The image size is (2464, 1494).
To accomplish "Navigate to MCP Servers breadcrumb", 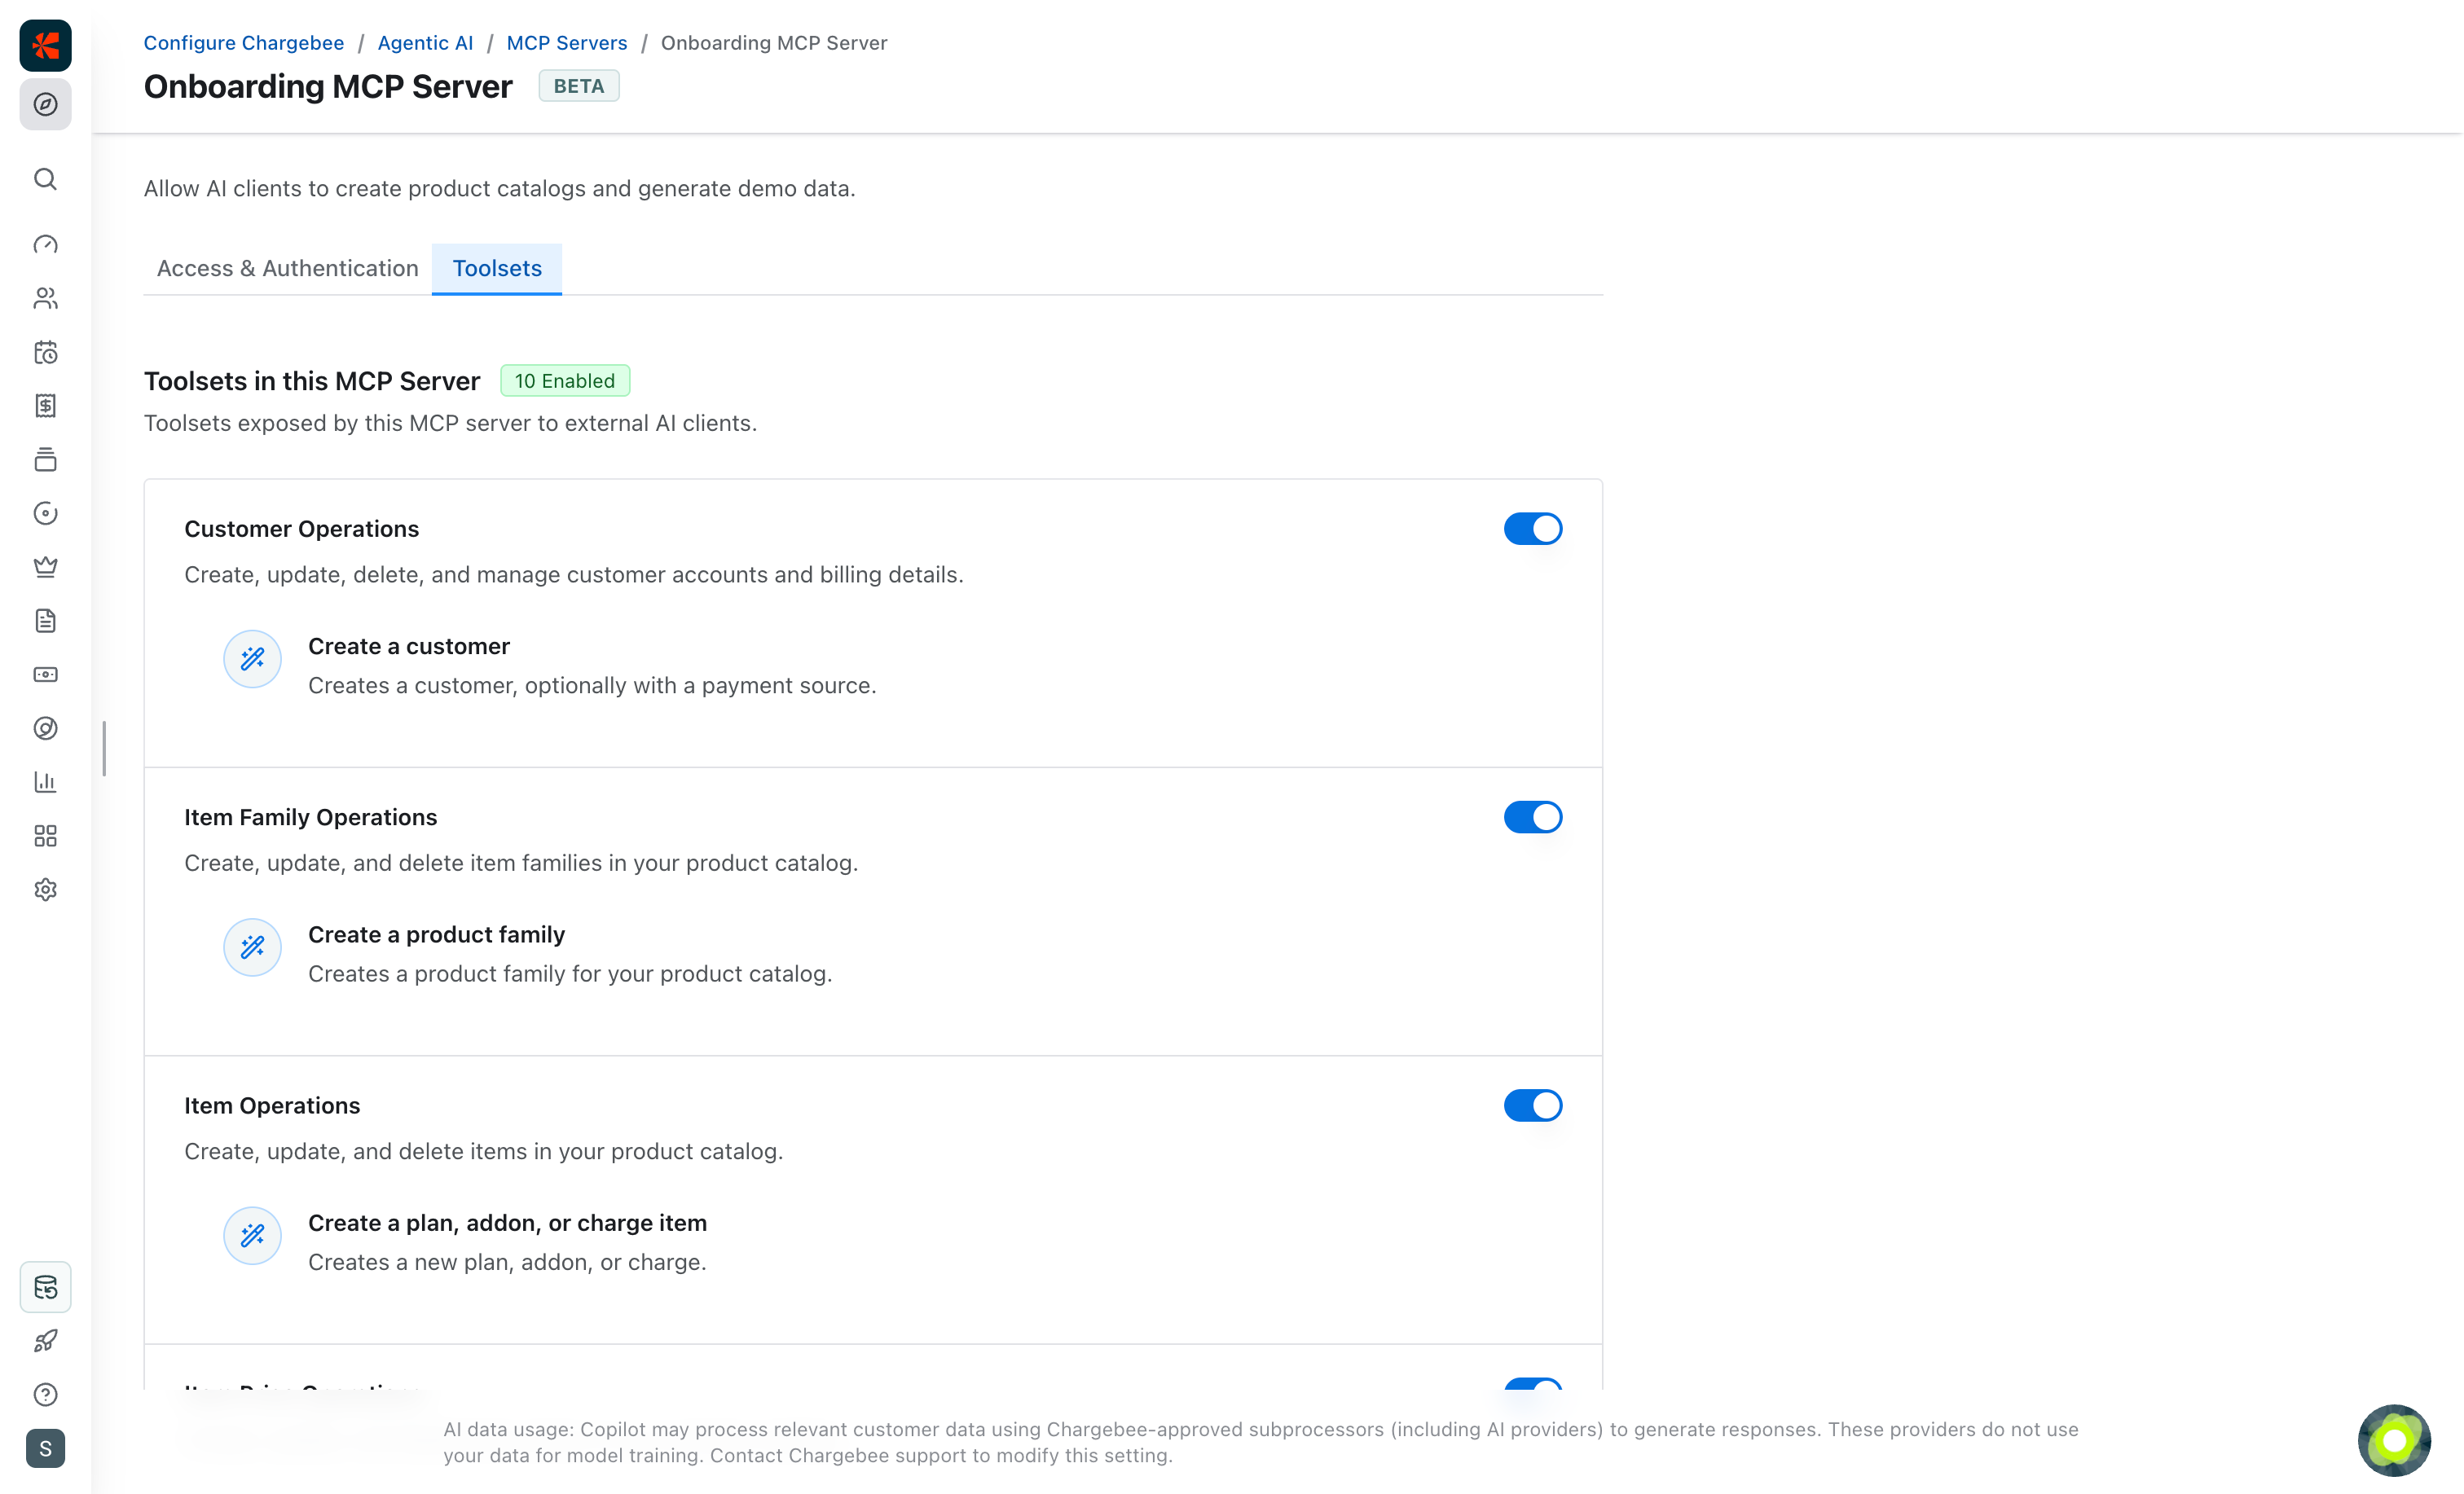I will (567, 43).
